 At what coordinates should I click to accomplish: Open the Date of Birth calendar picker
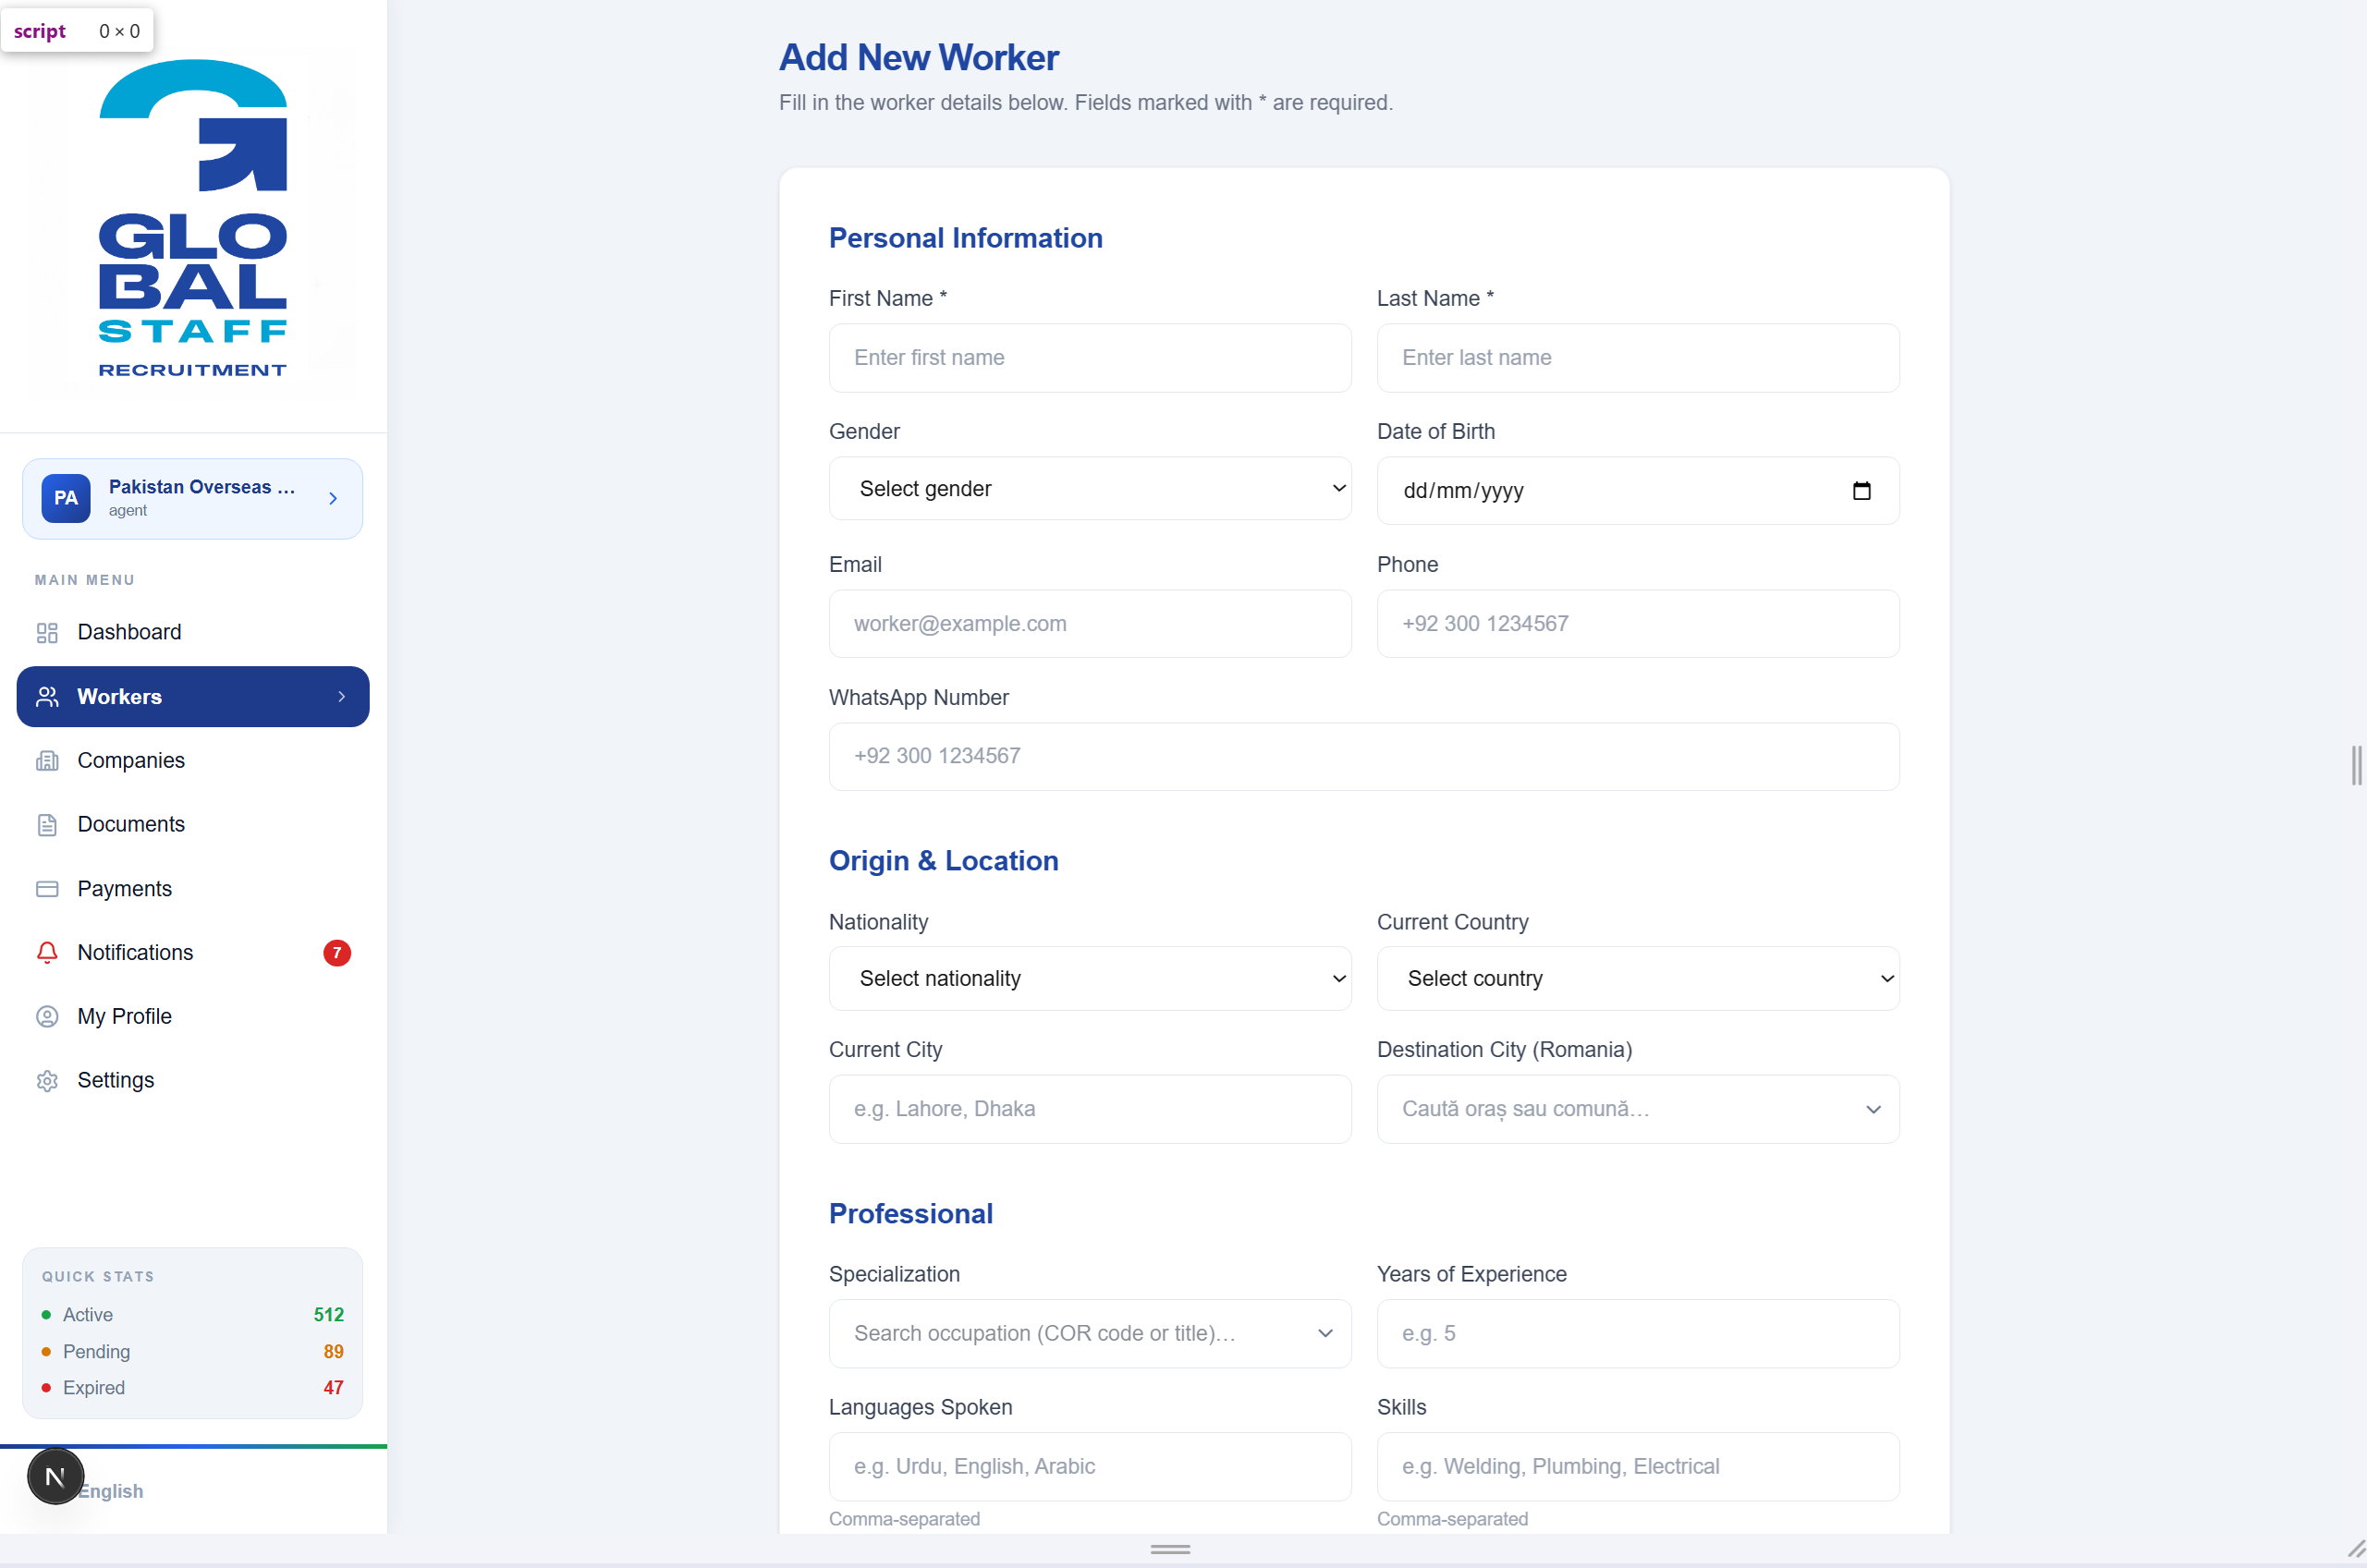1861,491
